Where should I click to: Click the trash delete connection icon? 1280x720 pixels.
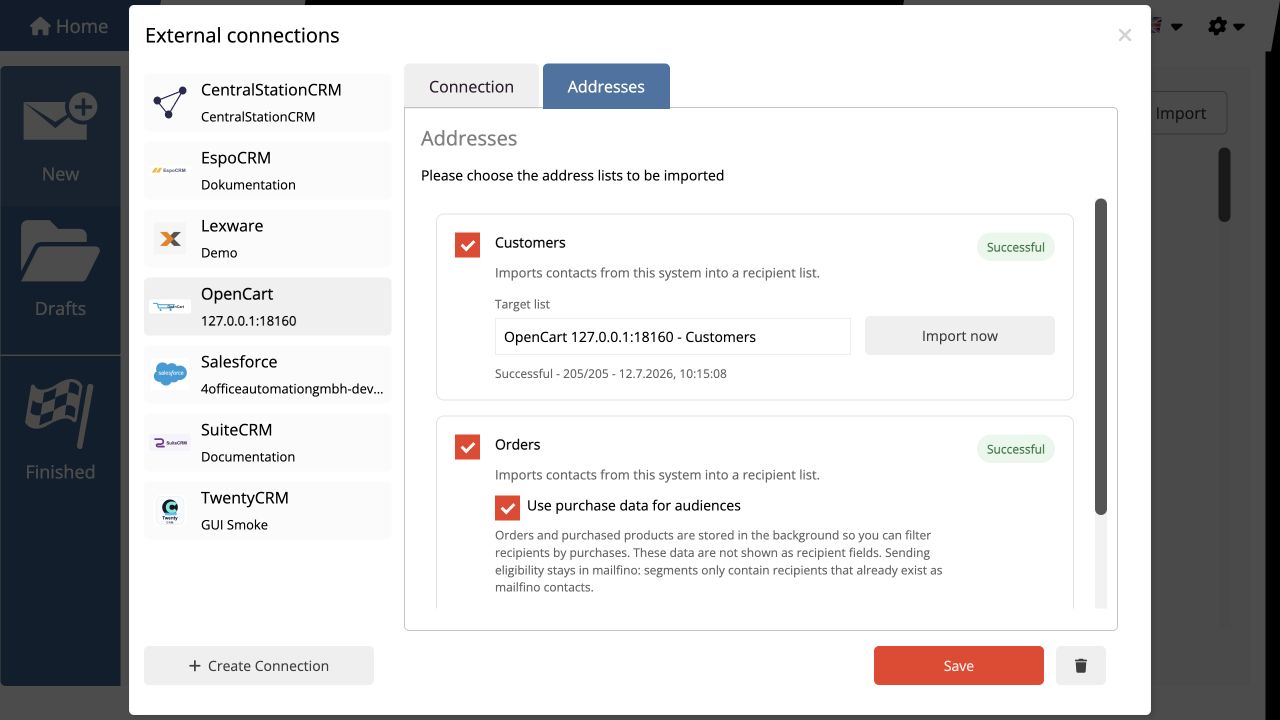point(1080,665)
